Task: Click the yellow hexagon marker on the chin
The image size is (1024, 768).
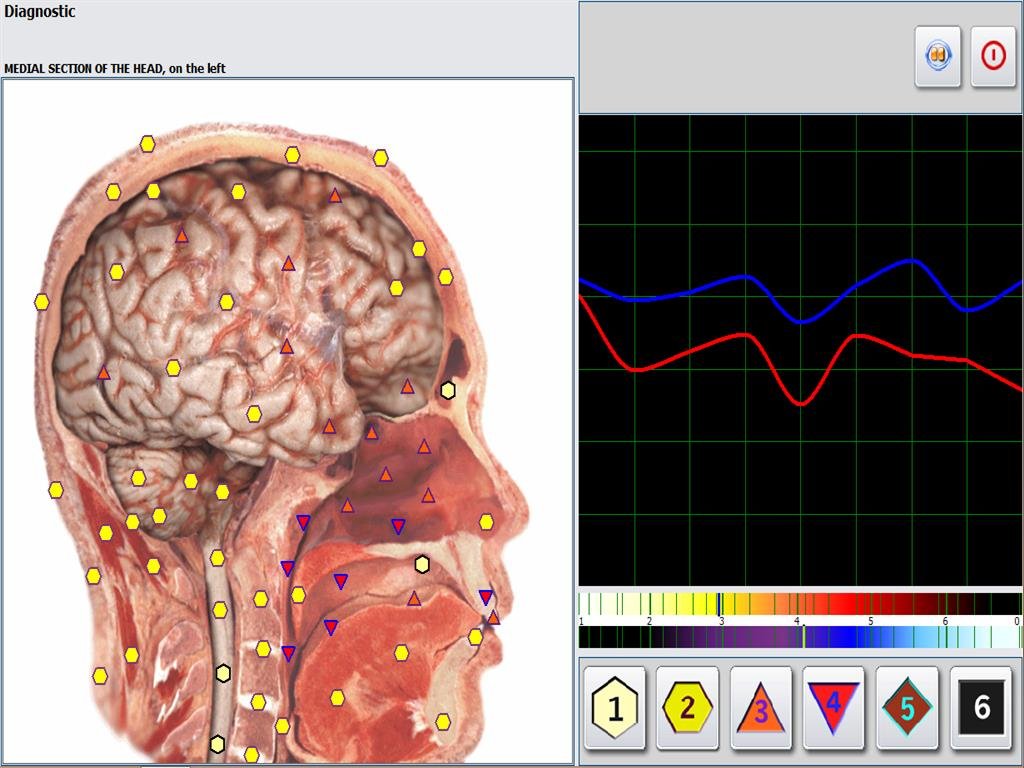Action: coord(443,721)
